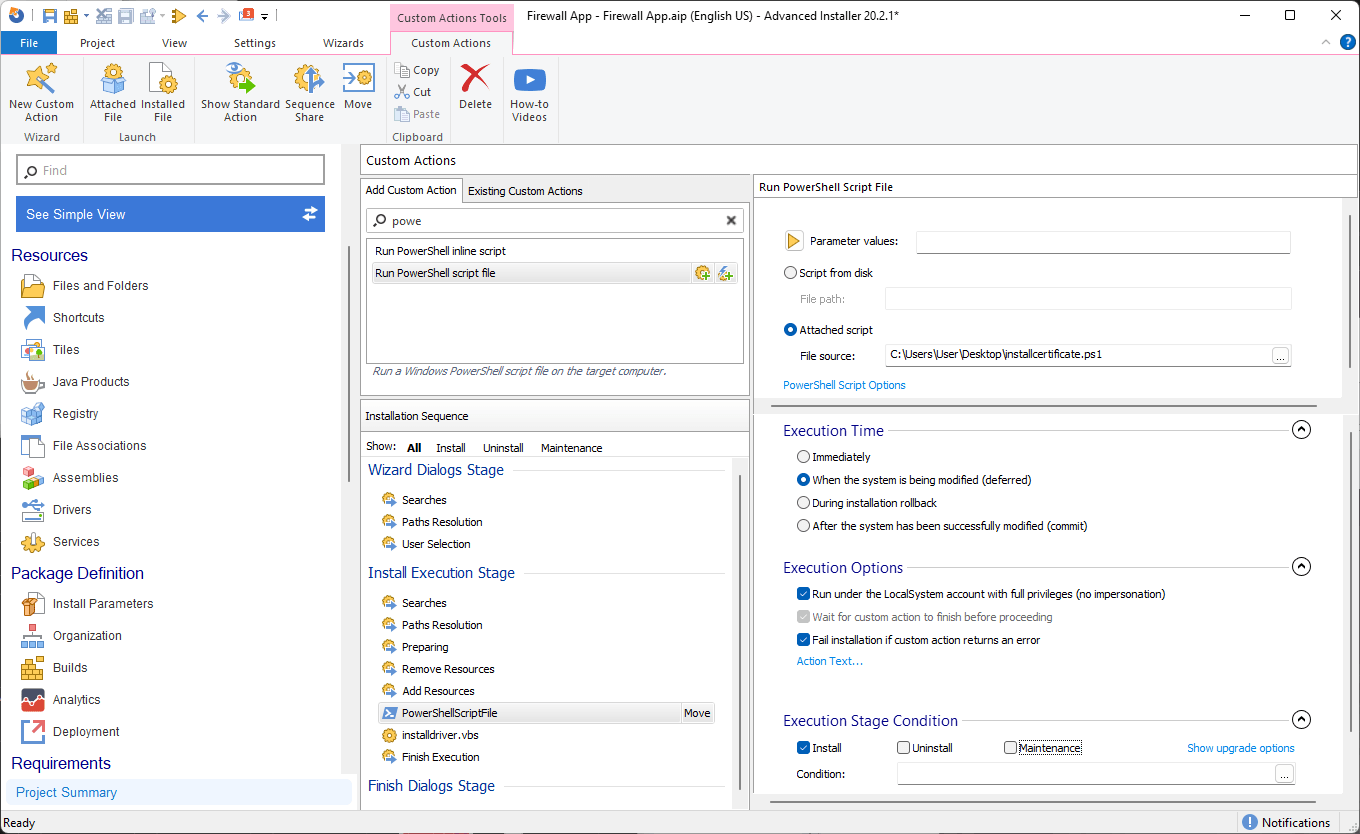The height and width of the screenshot is (834, 1360).
Task: Click add custom action with sequence icon
Action: (x=703, y=273)
